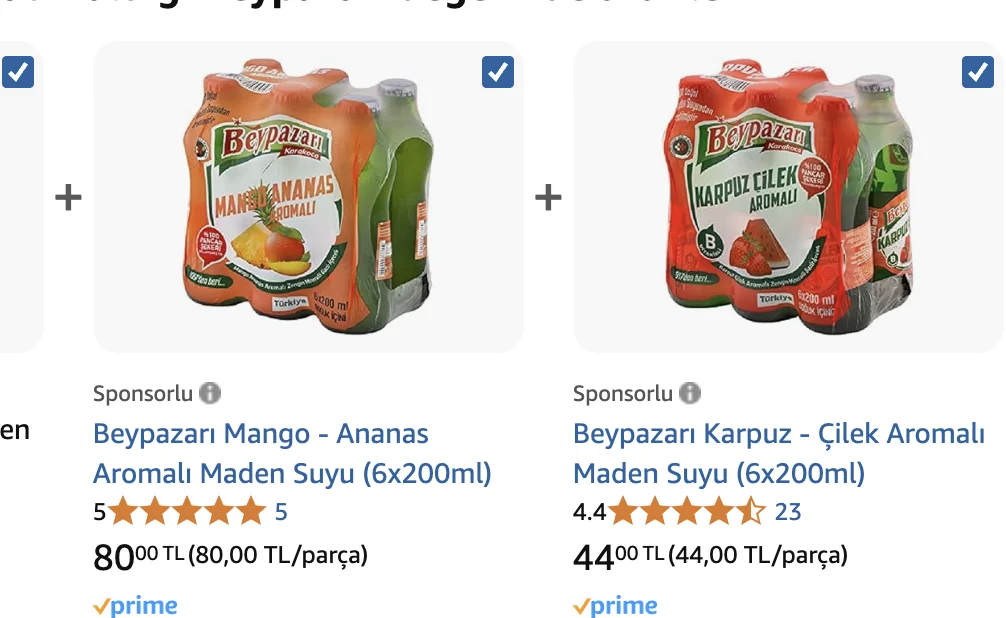Click the Karpuz Çilek six-pack product image
1006x618 pixels.
[x=788, y=197]
